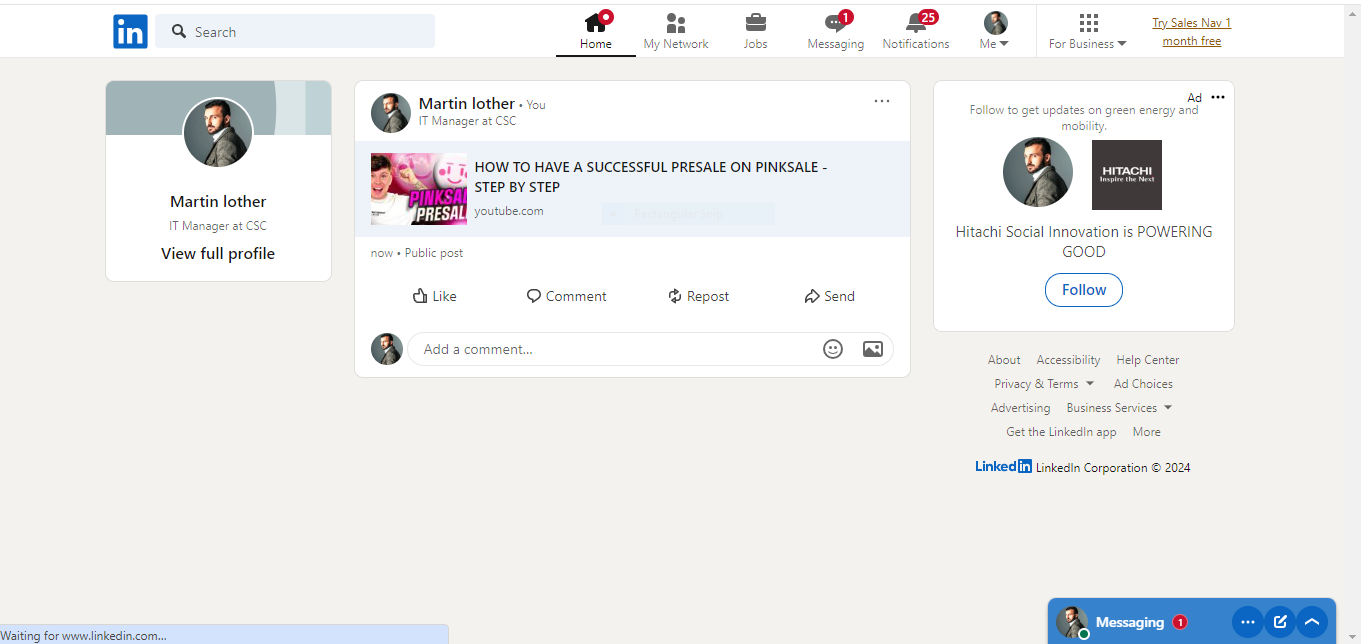Expand the Business Services dropdown
Viewport: 1361px width, 644px height.
click(1119, 408)
